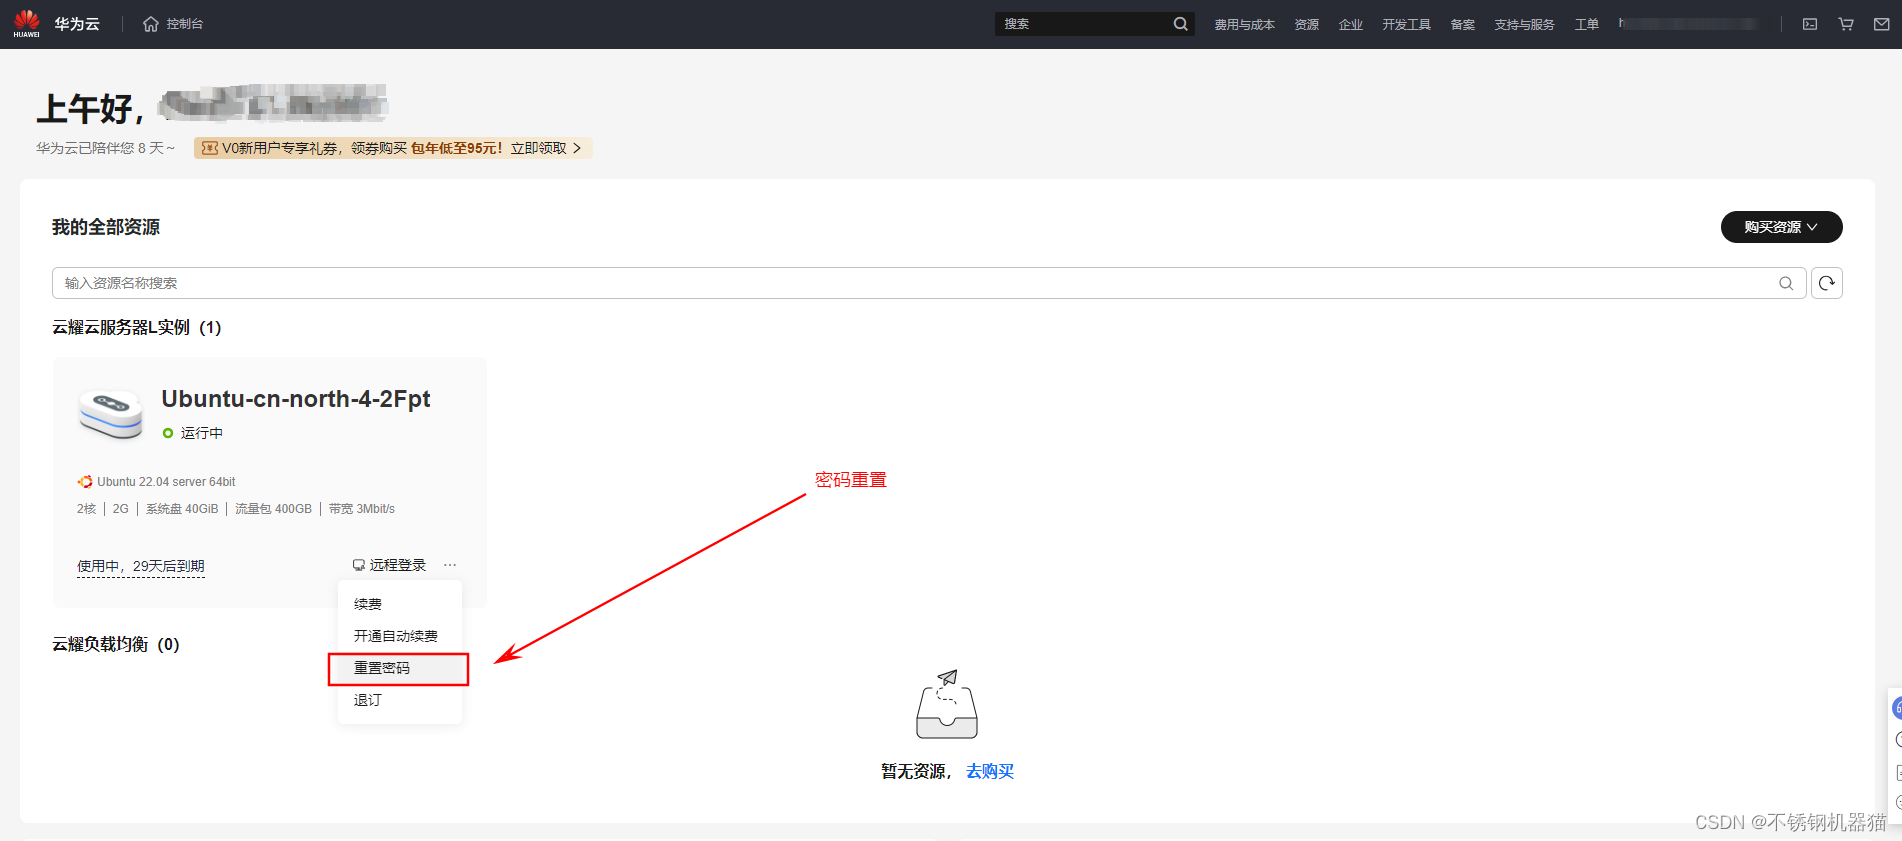Screen dimensions: 1902x841
Task: Open the 费用与成本 menu
Action: coord(1244,24)
